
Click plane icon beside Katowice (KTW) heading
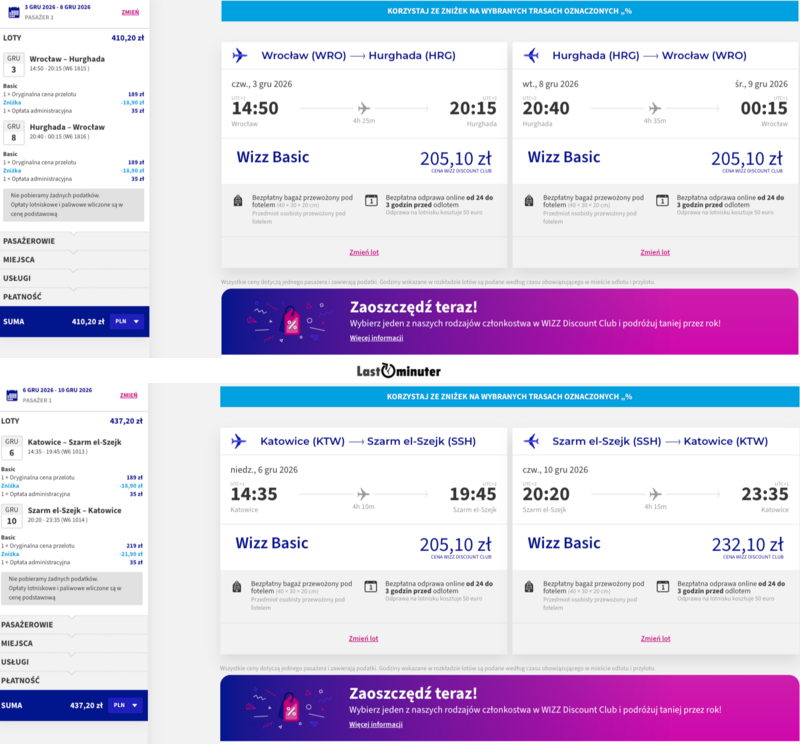(x=239, y=441)
